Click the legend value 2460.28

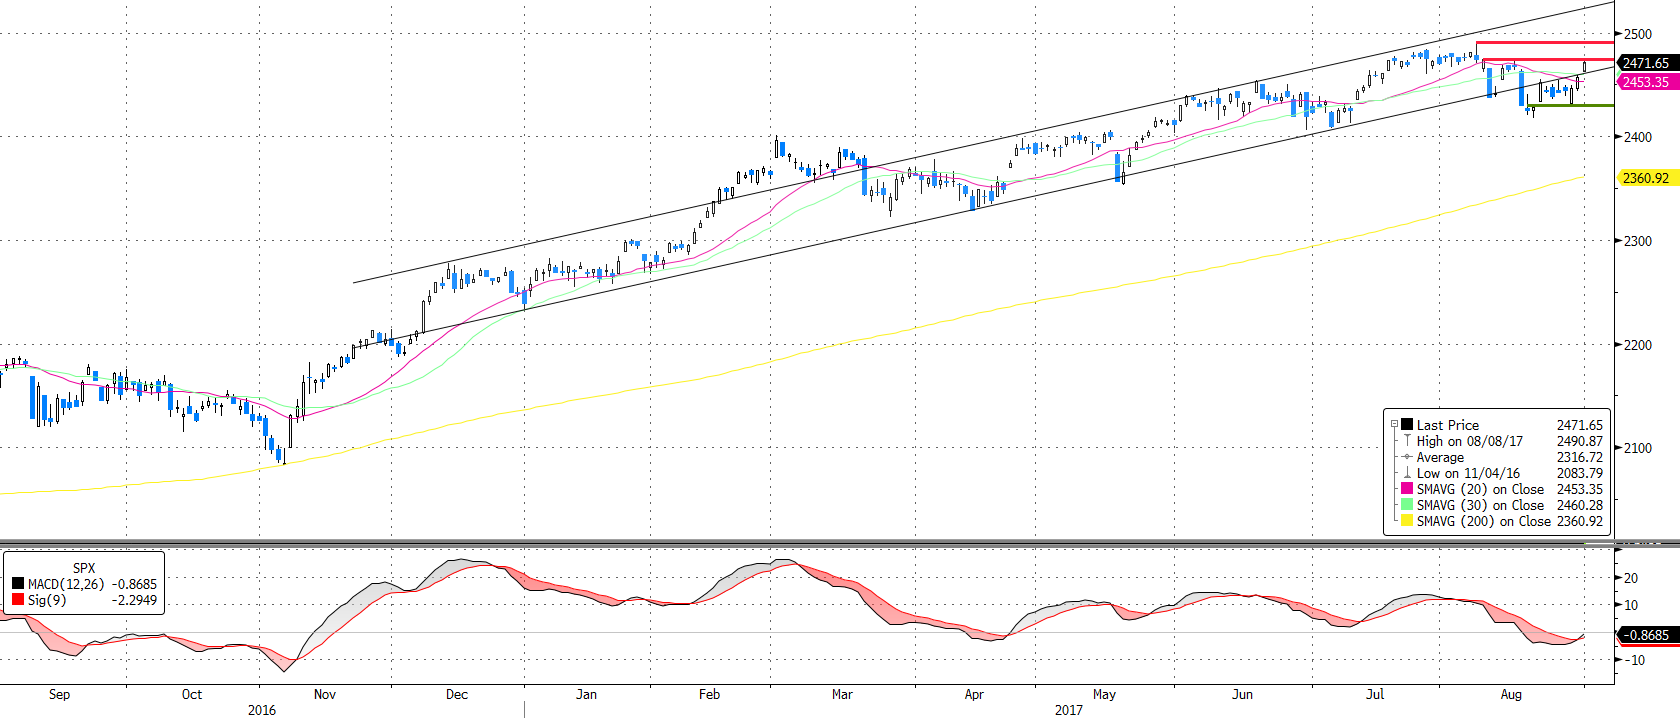(x=1579, y=505)
